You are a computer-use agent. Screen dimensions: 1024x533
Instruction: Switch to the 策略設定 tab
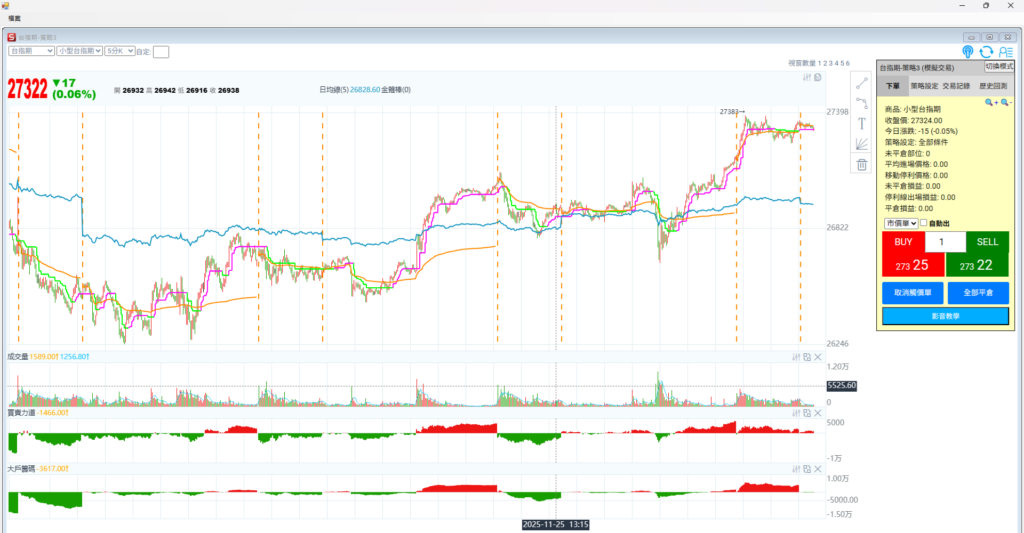(x=925, y=87)
